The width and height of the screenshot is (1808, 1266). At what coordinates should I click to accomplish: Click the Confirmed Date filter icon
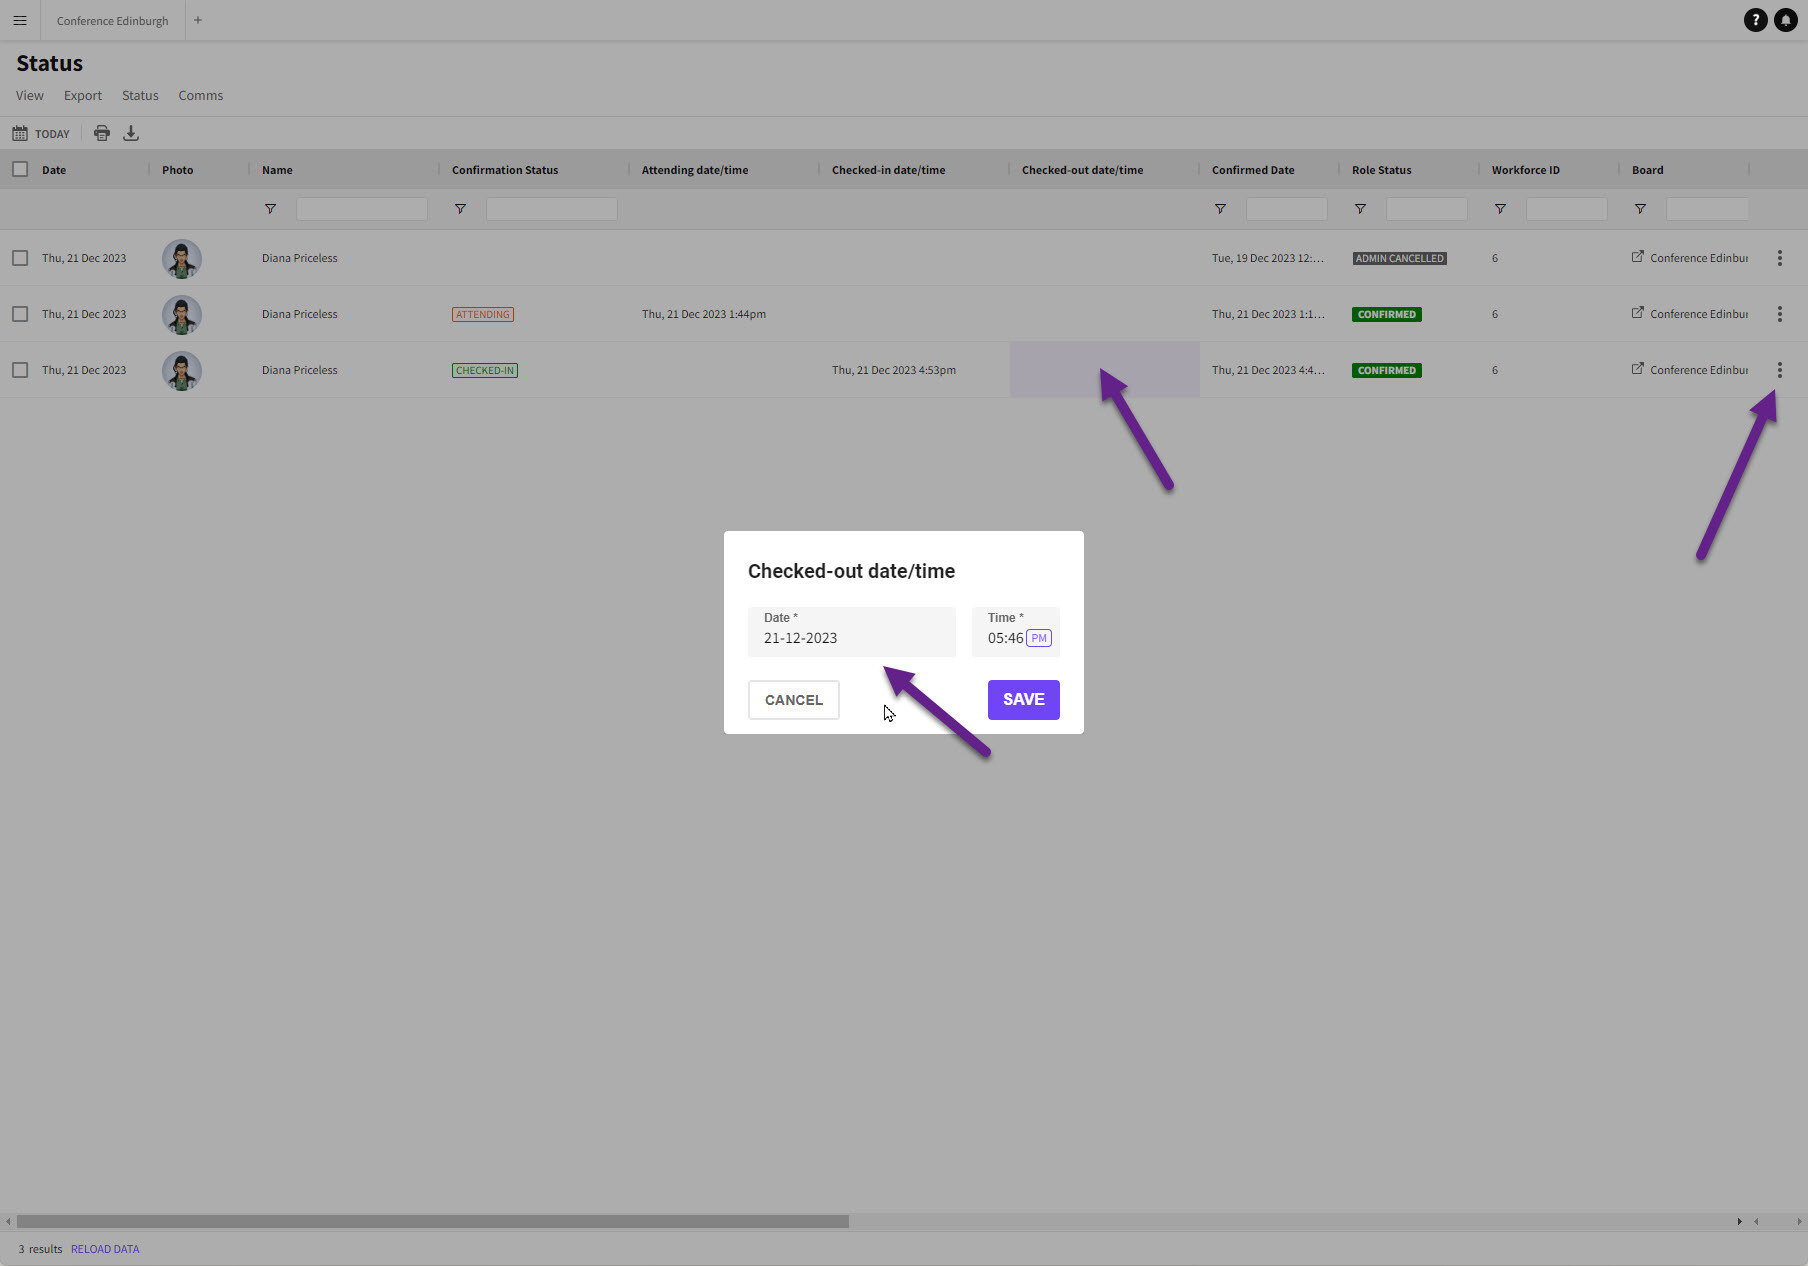click(1220, 209)
